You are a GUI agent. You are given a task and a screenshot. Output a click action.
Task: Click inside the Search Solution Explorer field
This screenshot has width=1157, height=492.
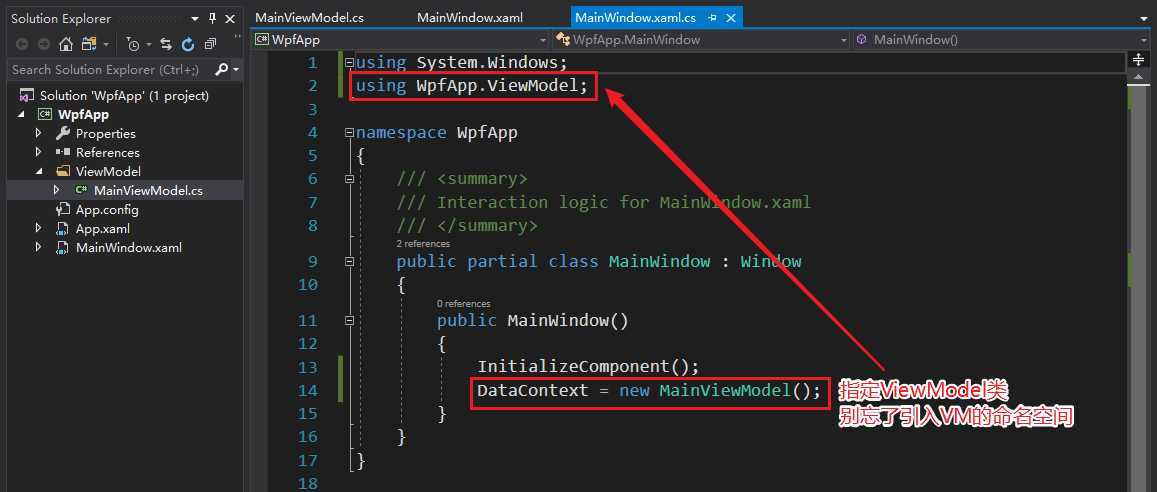coord(109,69)
